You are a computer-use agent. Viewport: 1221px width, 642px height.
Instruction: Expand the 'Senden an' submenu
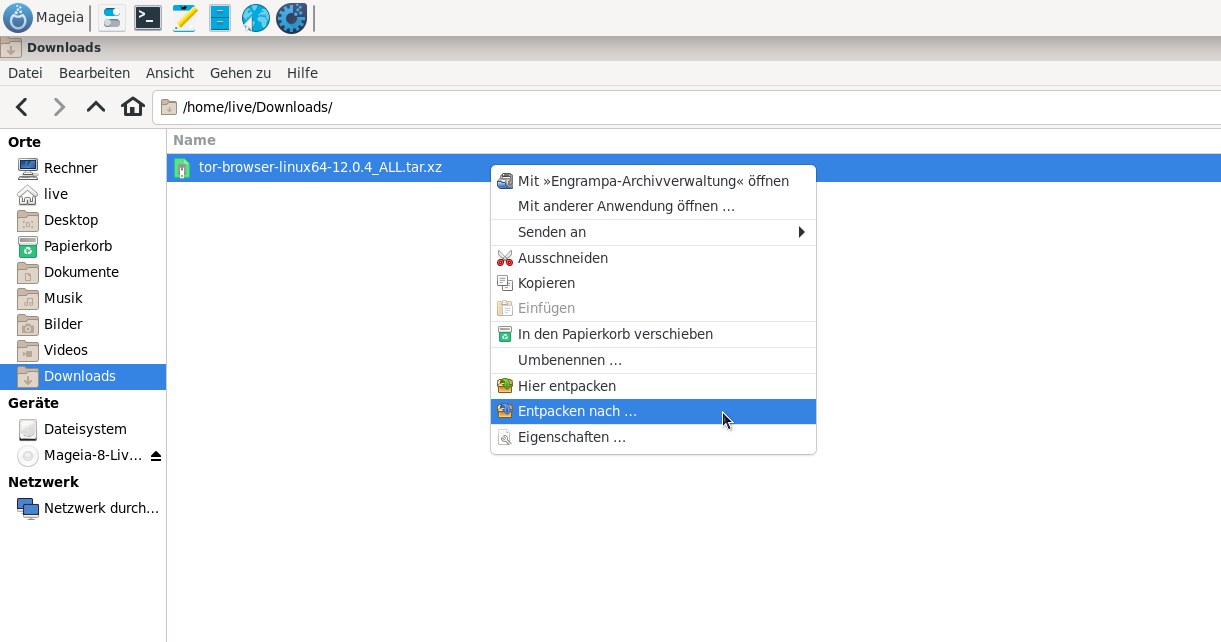tap(653, 232)
